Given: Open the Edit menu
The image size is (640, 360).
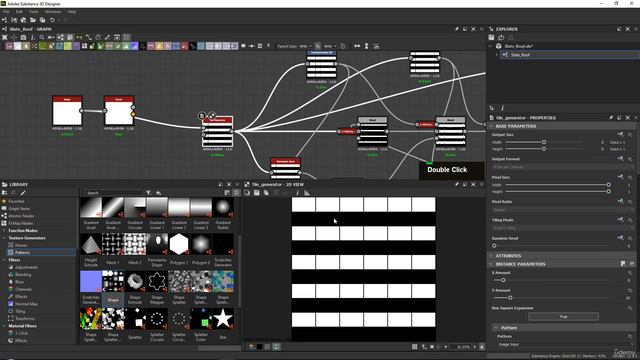Looking at the screenshot, I should click(19, 12).
